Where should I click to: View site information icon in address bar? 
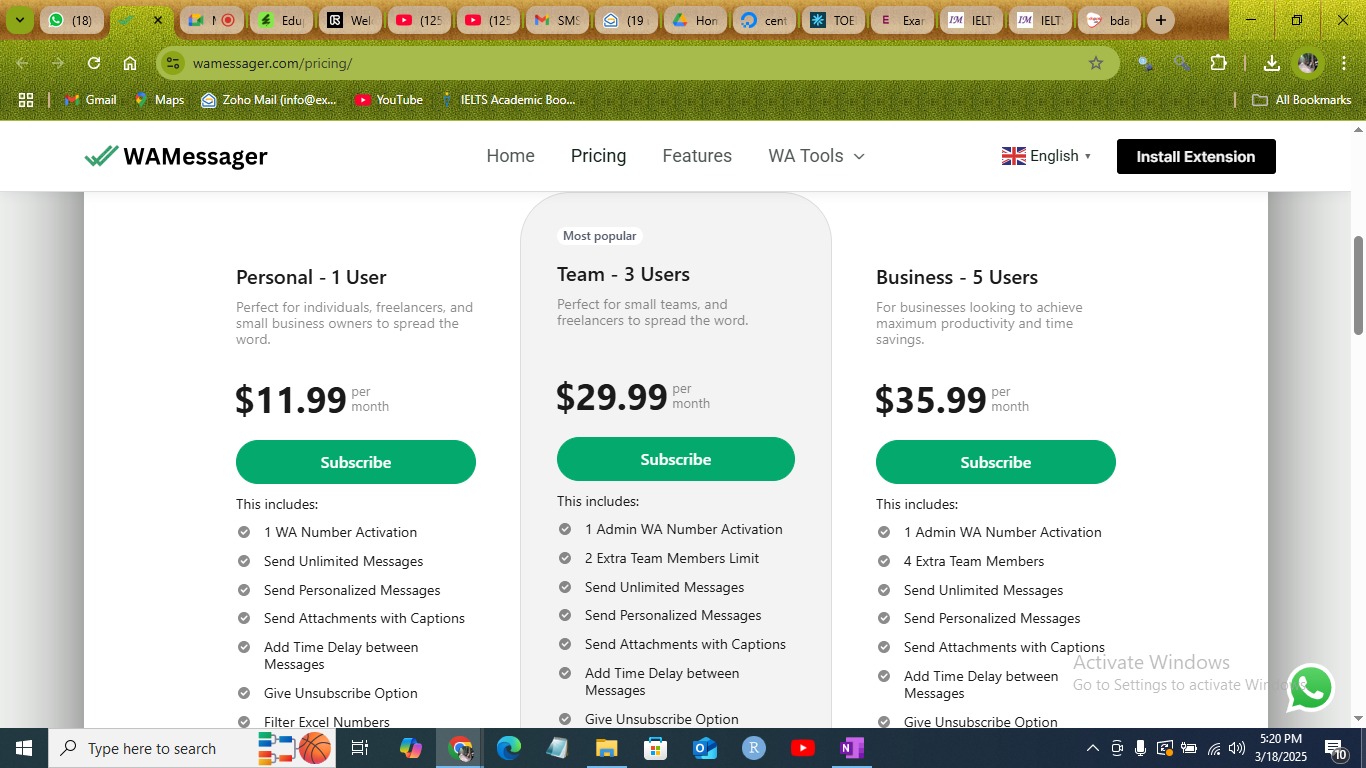click(173, 63)
